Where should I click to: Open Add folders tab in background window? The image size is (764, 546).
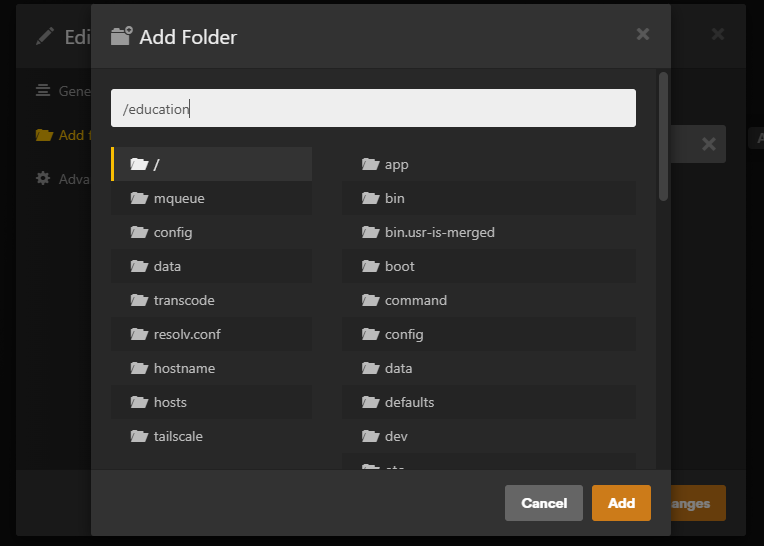63,135
